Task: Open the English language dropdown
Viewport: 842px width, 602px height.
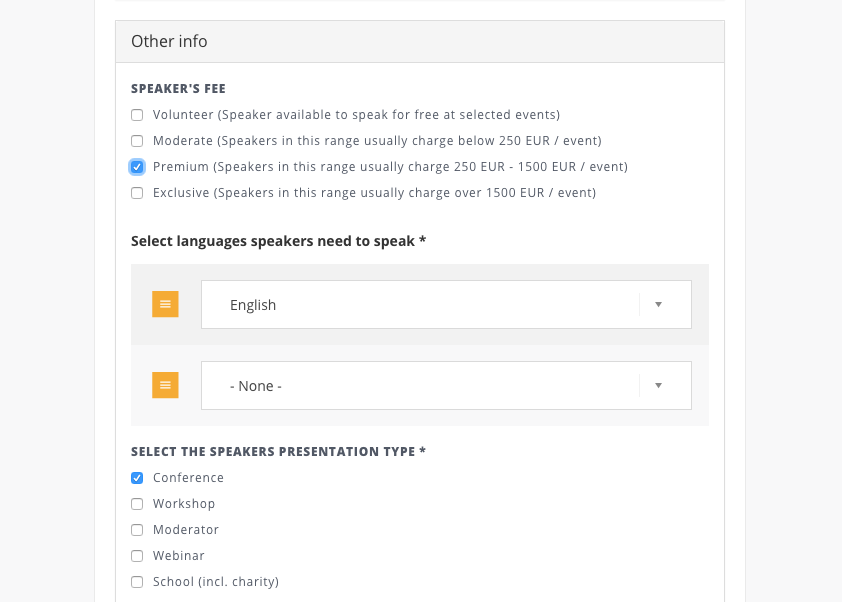Action: (420, 305)
